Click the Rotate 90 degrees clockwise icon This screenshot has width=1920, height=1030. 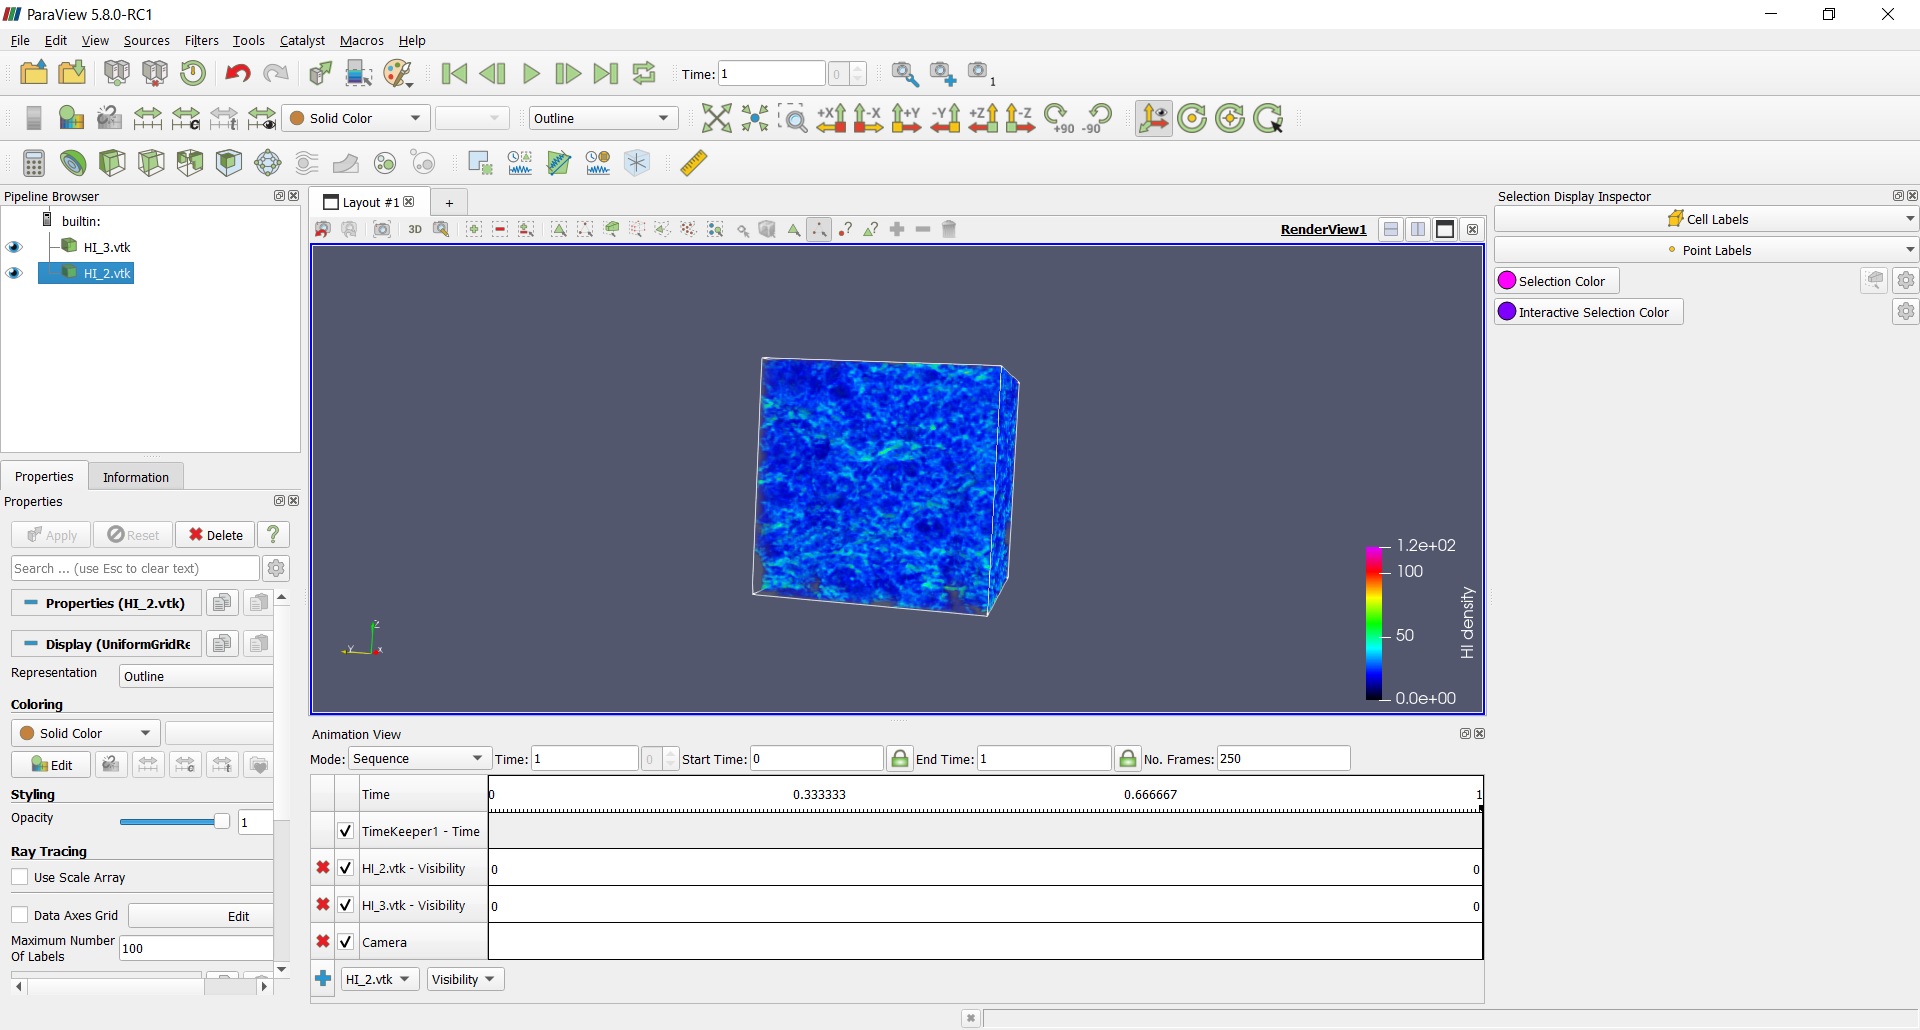pos(1059,118)
